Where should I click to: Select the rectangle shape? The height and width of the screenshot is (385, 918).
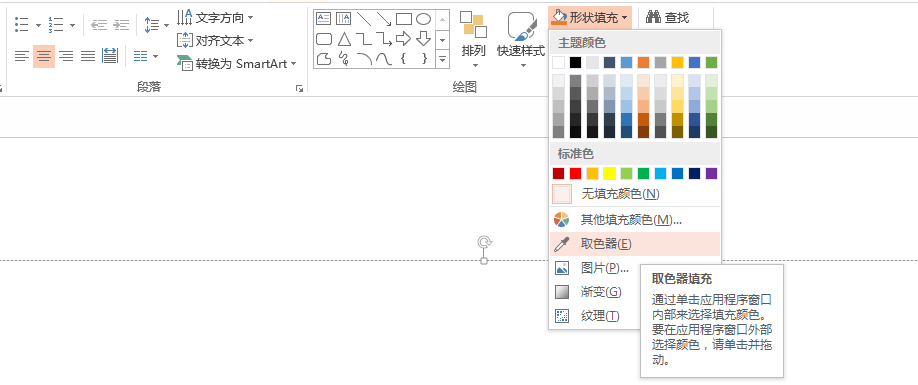pyautogui.click(x=404, y=19)
